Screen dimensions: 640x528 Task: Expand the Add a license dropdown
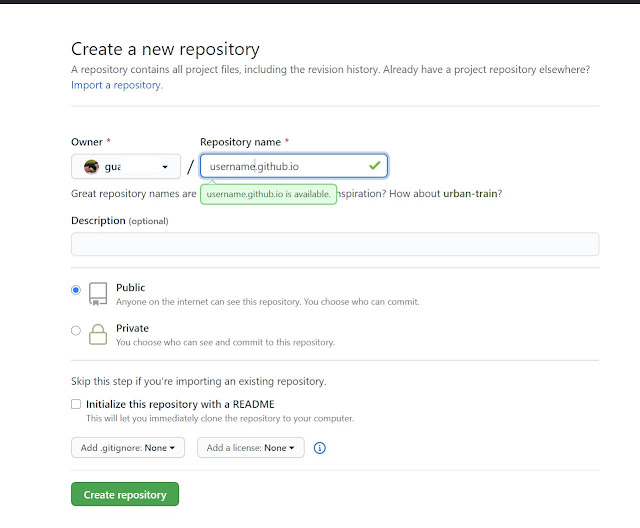point(251,448)
